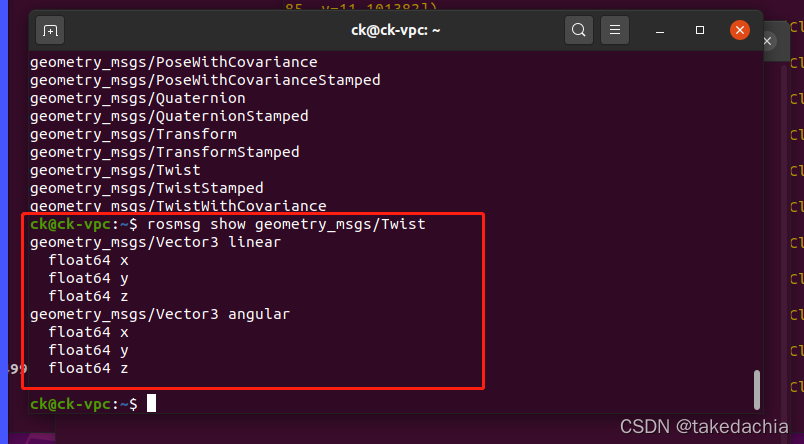Click the geometry_msgs/PoseWithCovarianceStamped line

[205, 80]
